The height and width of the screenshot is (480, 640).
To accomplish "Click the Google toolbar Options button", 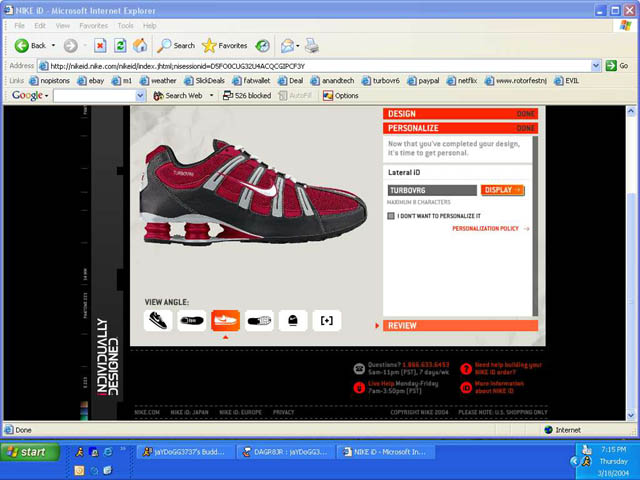I will [x=340, y=96].
